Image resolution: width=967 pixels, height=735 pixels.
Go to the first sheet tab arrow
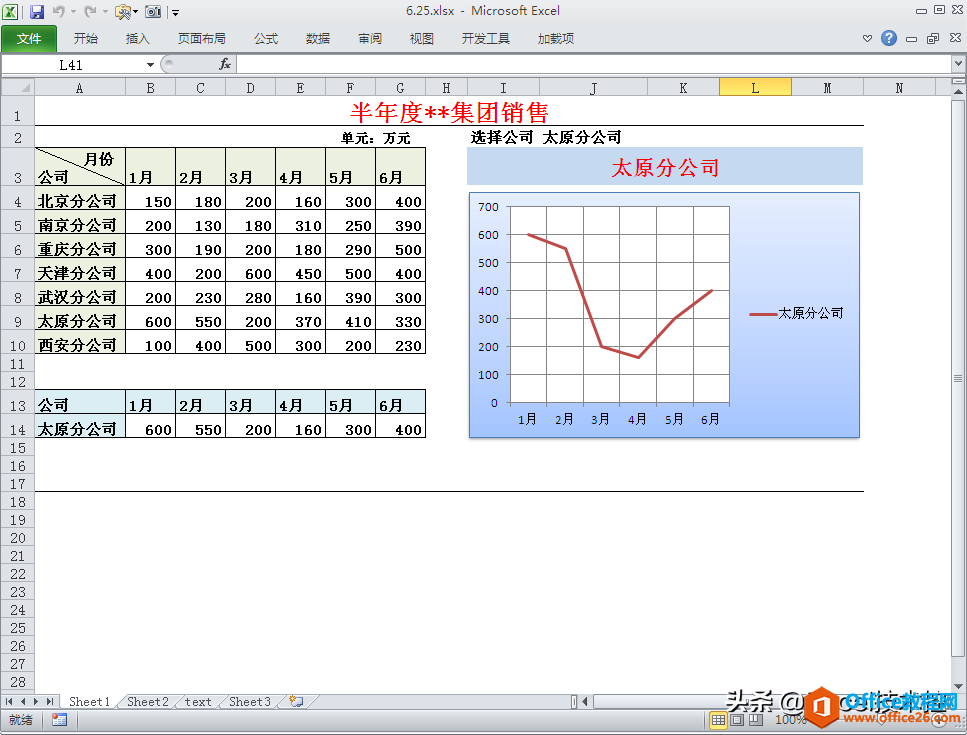click(9, 701)
